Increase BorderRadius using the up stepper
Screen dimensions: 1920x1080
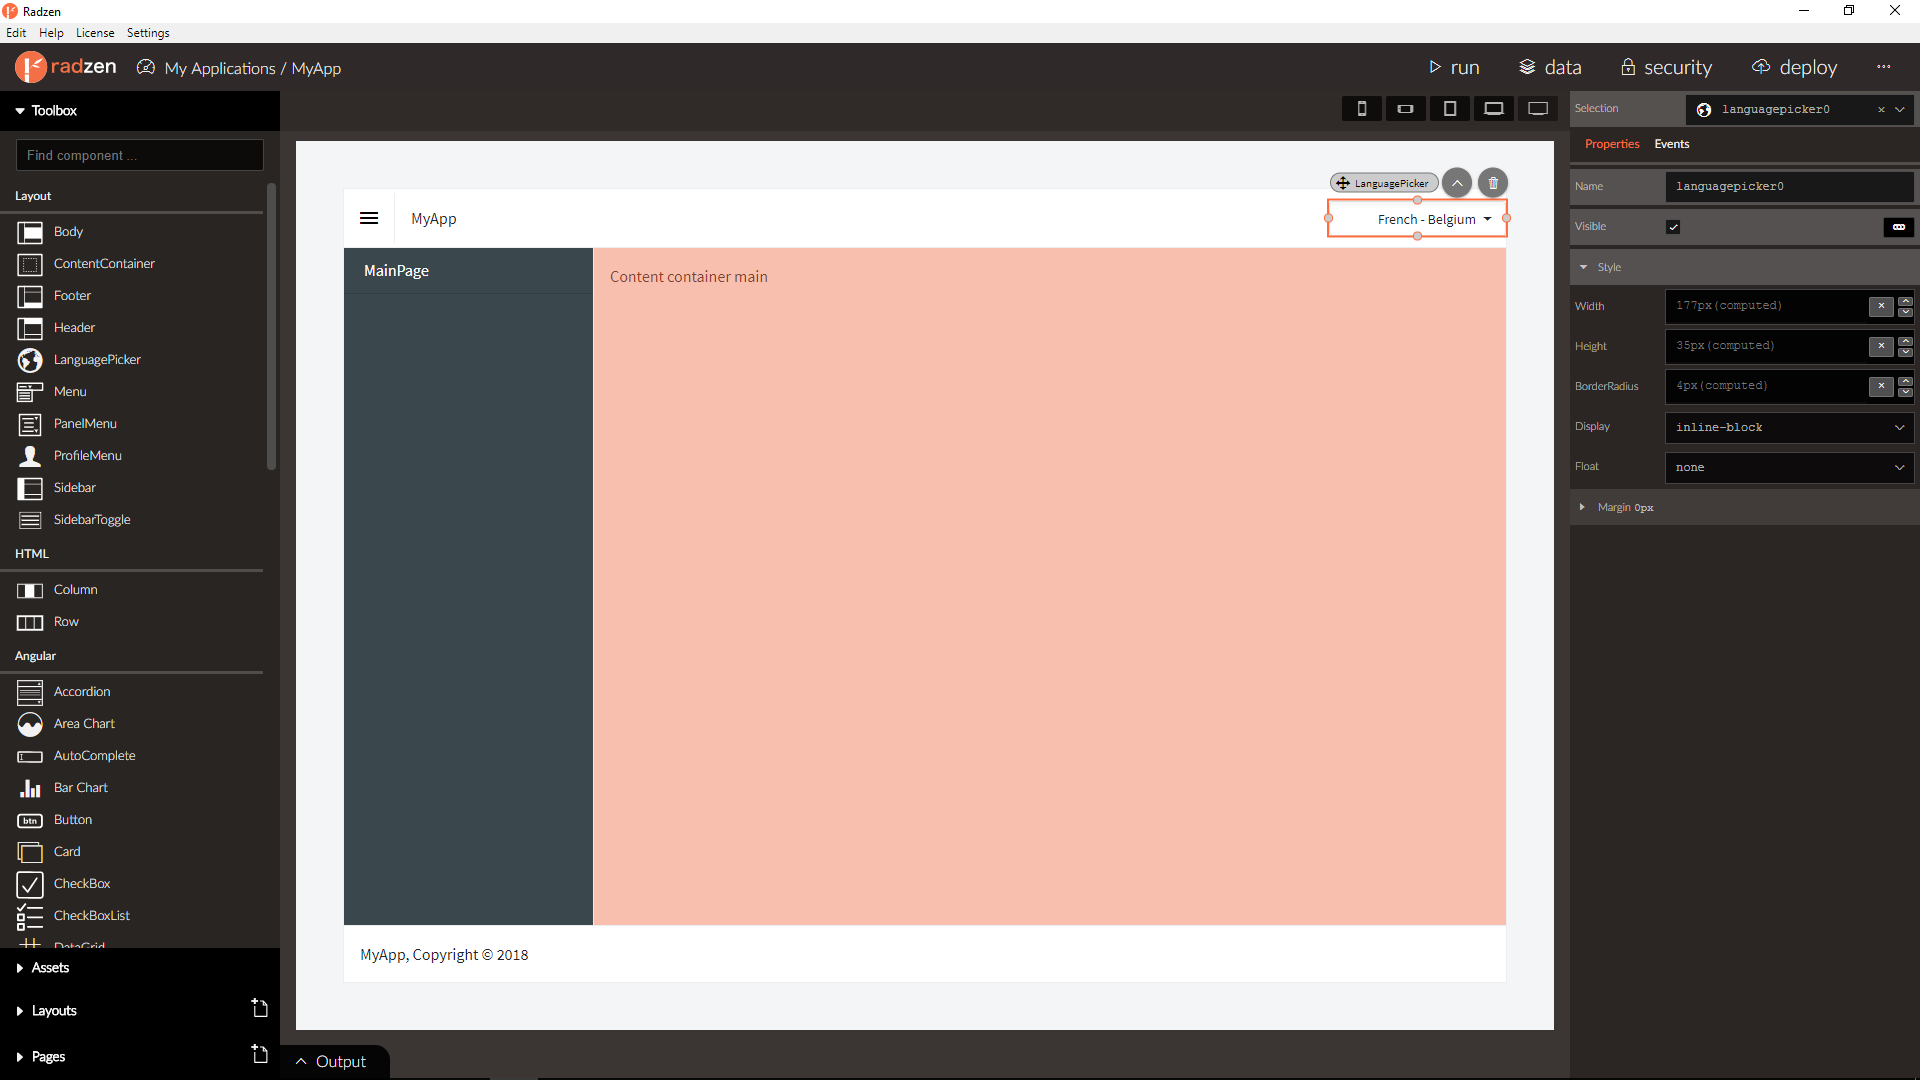(x=1906, y=381)
